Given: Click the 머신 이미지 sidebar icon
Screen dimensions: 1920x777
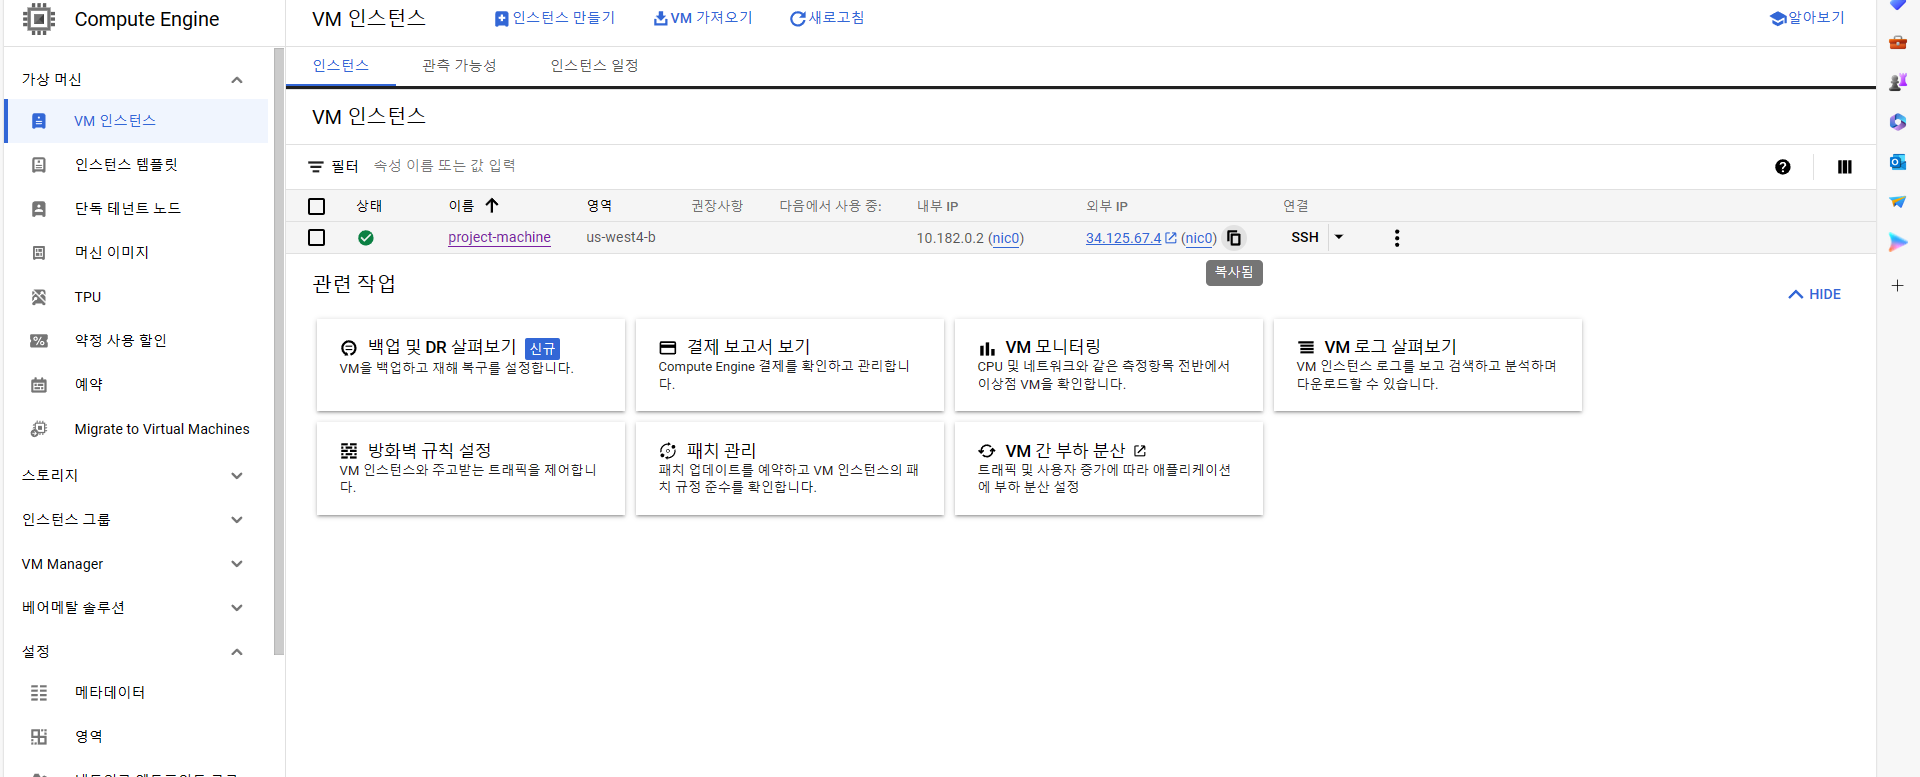Looking at the screenshot, I should pyautogui.click(x=39, y=253).
